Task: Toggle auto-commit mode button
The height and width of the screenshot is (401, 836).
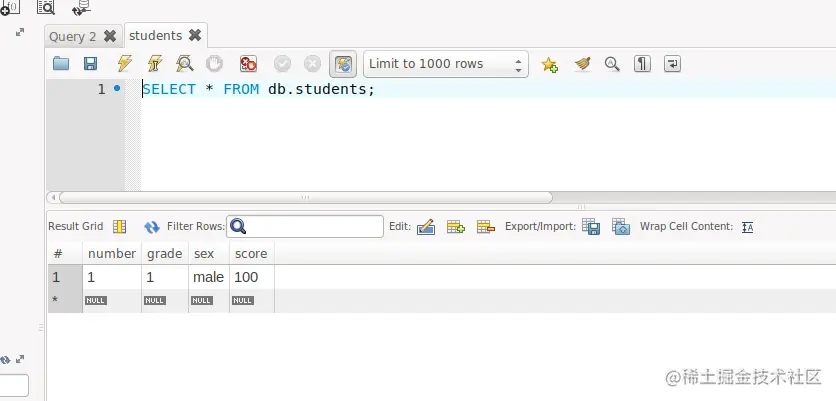Action: [x=343, y=64]
